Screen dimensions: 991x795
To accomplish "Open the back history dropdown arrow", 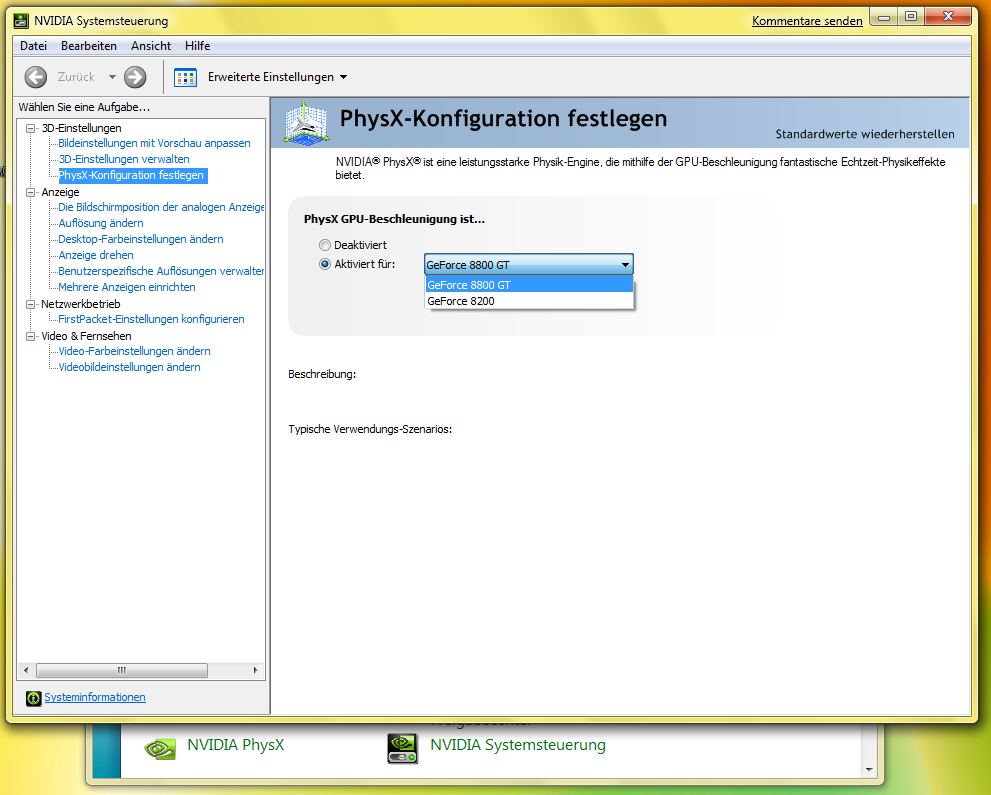I will pos(112,77).
